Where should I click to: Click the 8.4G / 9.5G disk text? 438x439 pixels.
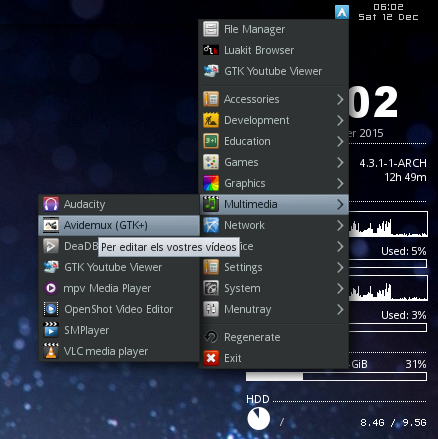coord(393,423)
